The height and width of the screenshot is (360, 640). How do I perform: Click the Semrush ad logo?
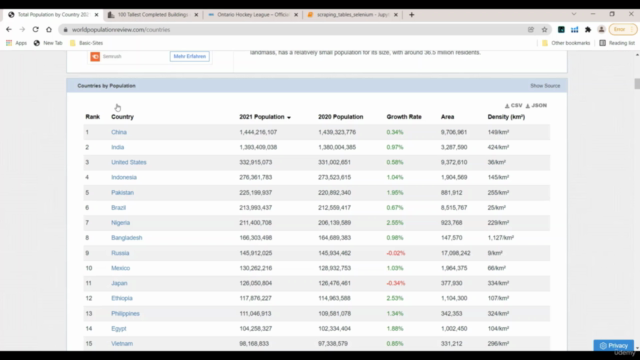[95, 56]
